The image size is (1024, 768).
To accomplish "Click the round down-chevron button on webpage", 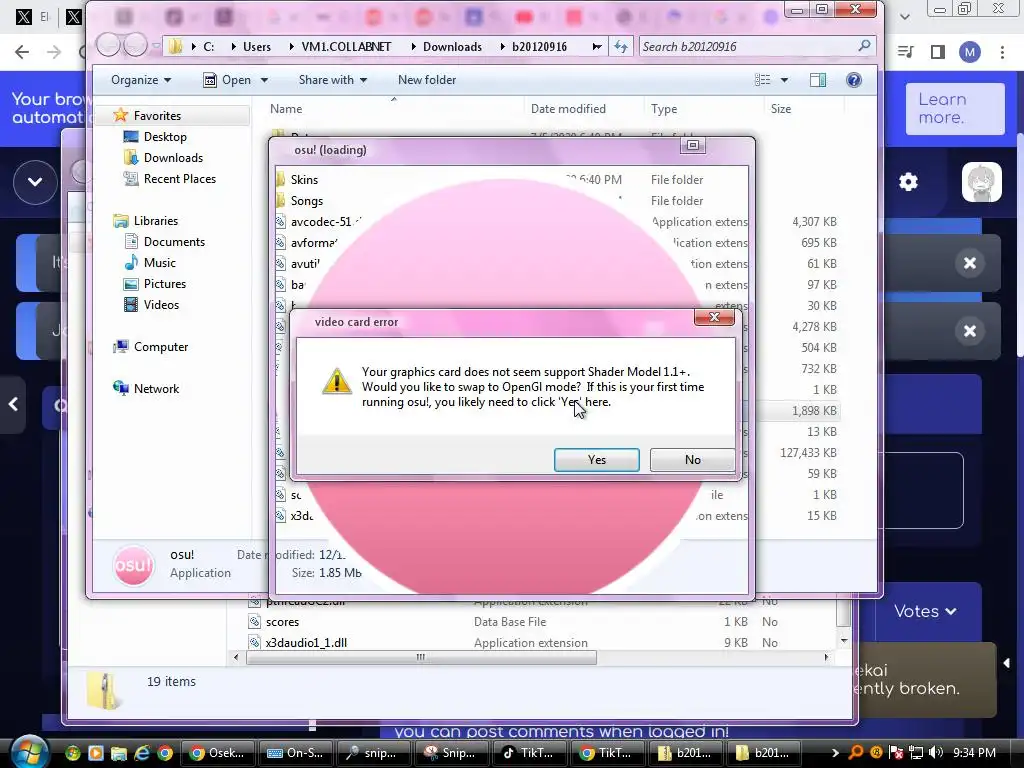I will 35,182.
